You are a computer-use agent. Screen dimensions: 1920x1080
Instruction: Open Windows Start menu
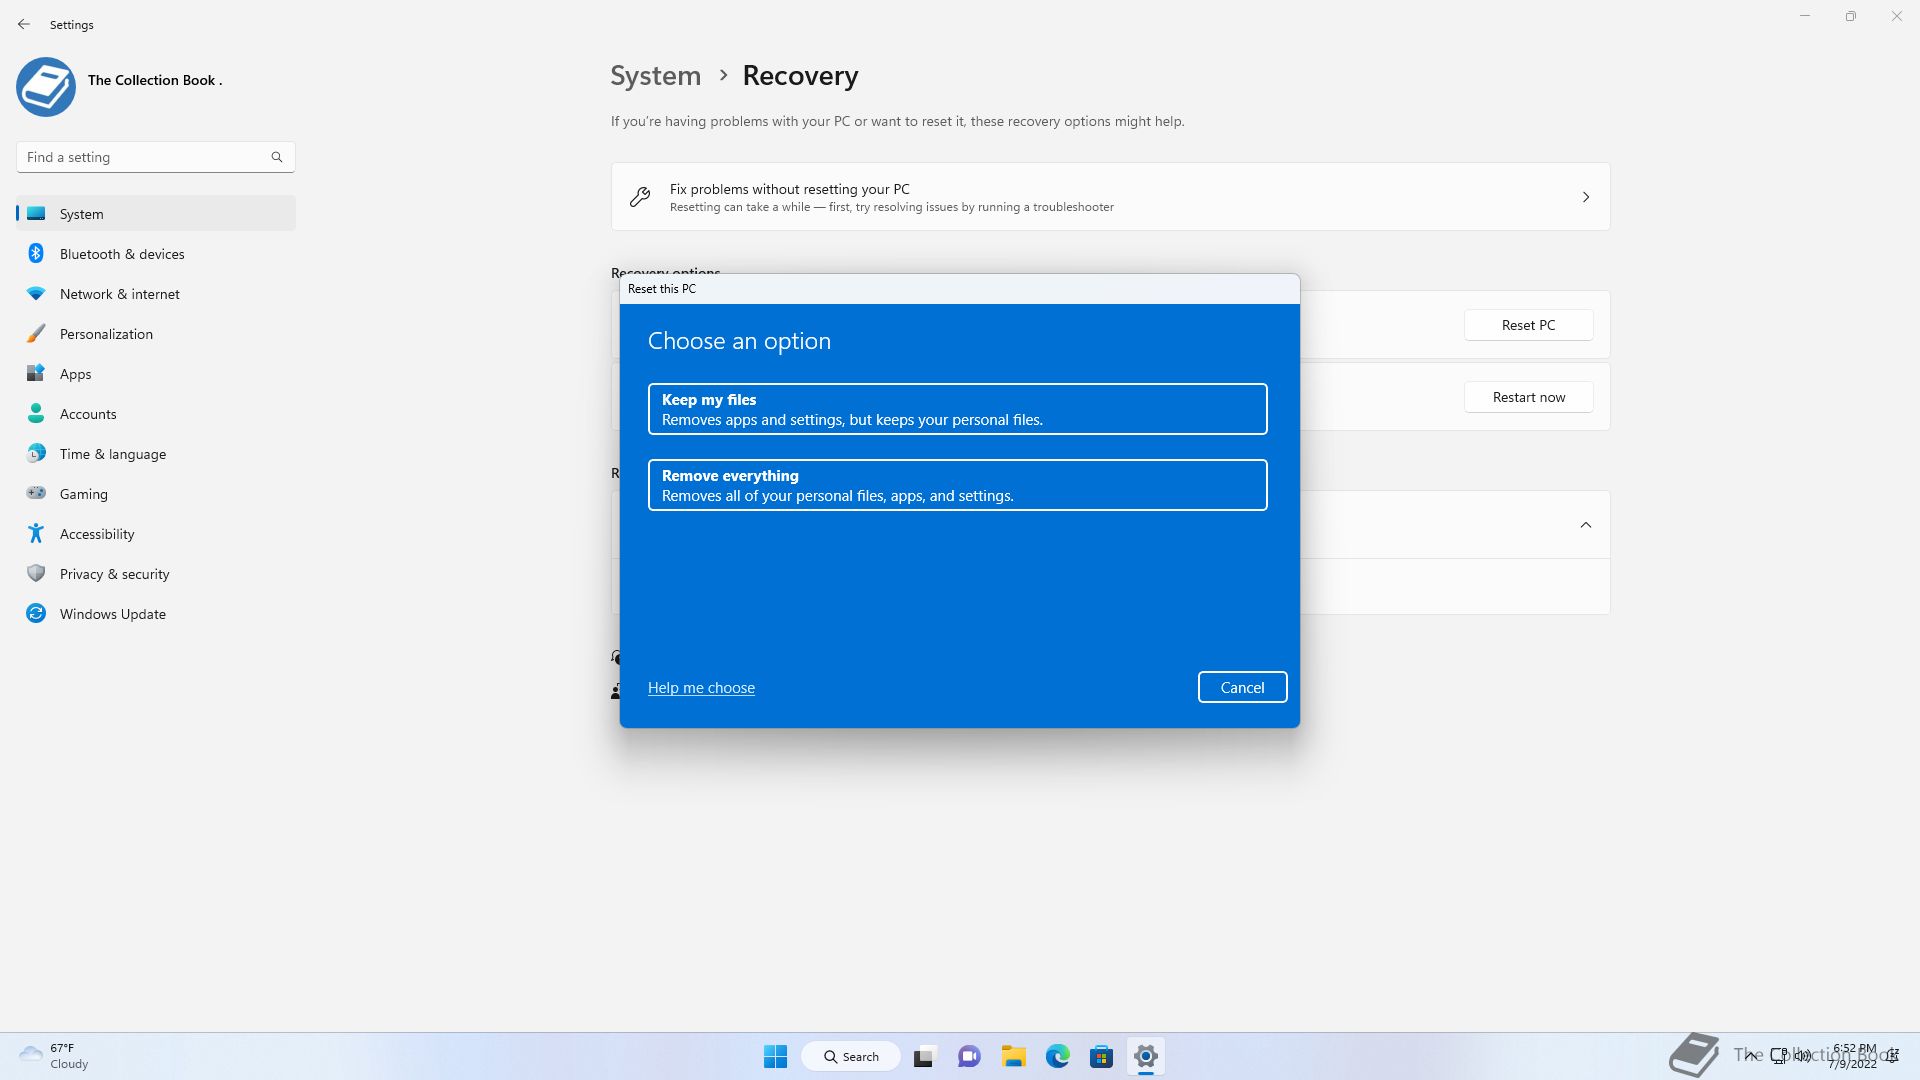775,1056
